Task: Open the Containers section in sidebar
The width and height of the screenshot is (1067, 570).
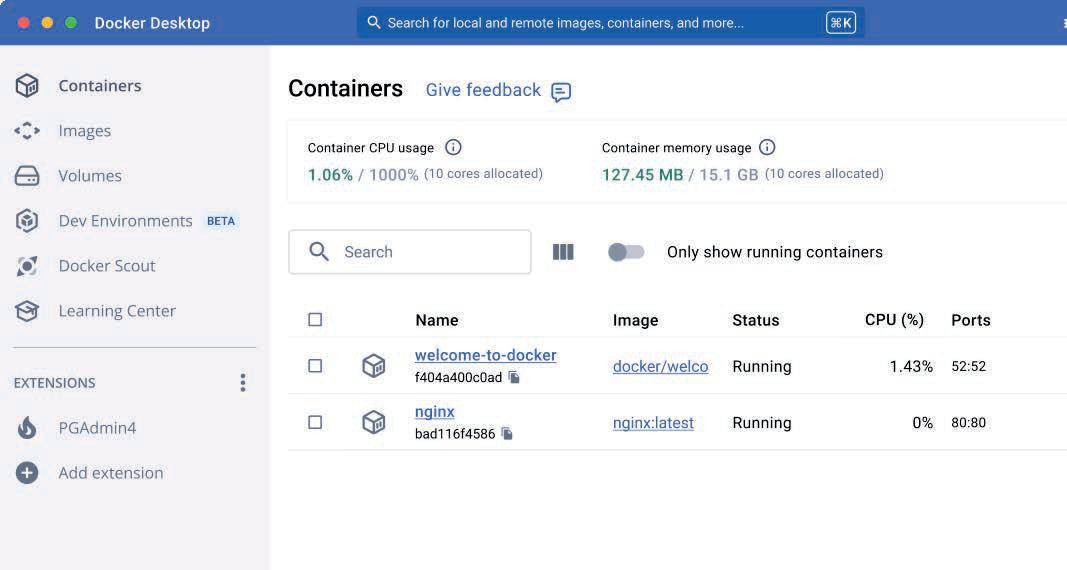Action: [x=99, y=86]
